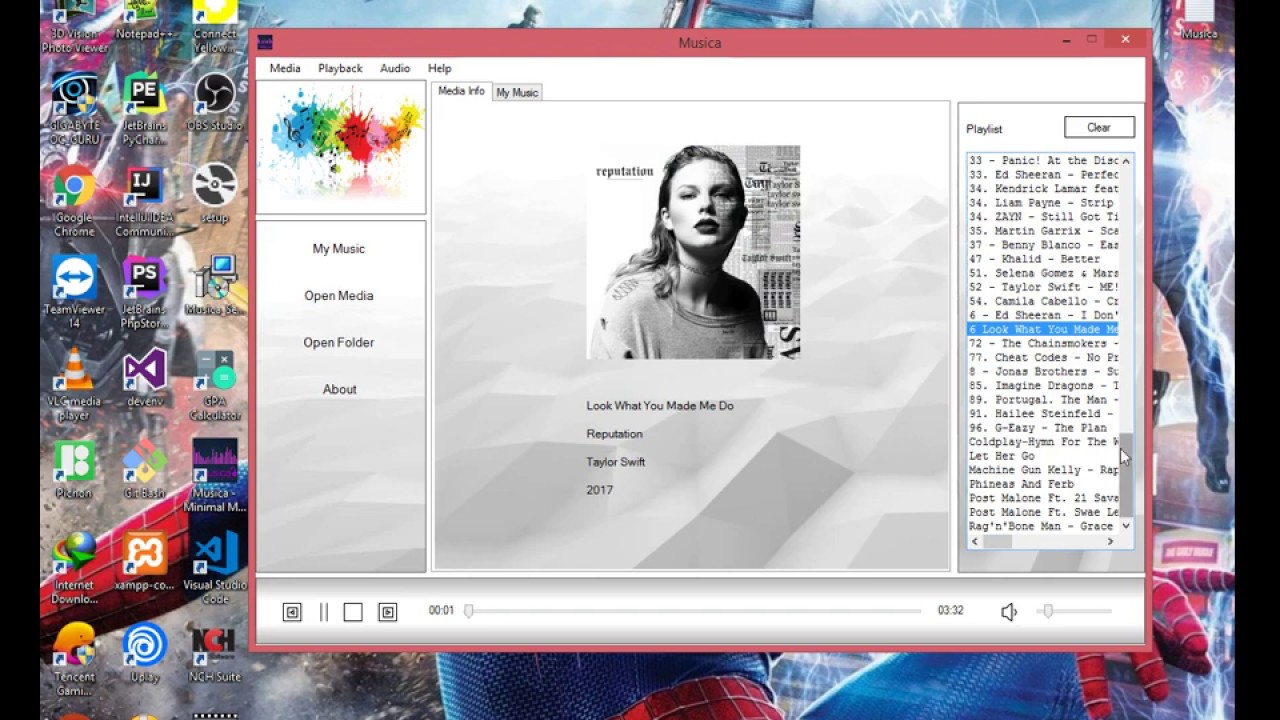Switch to the Media Info tab
1280x720 pixels.
click(461, 91)
